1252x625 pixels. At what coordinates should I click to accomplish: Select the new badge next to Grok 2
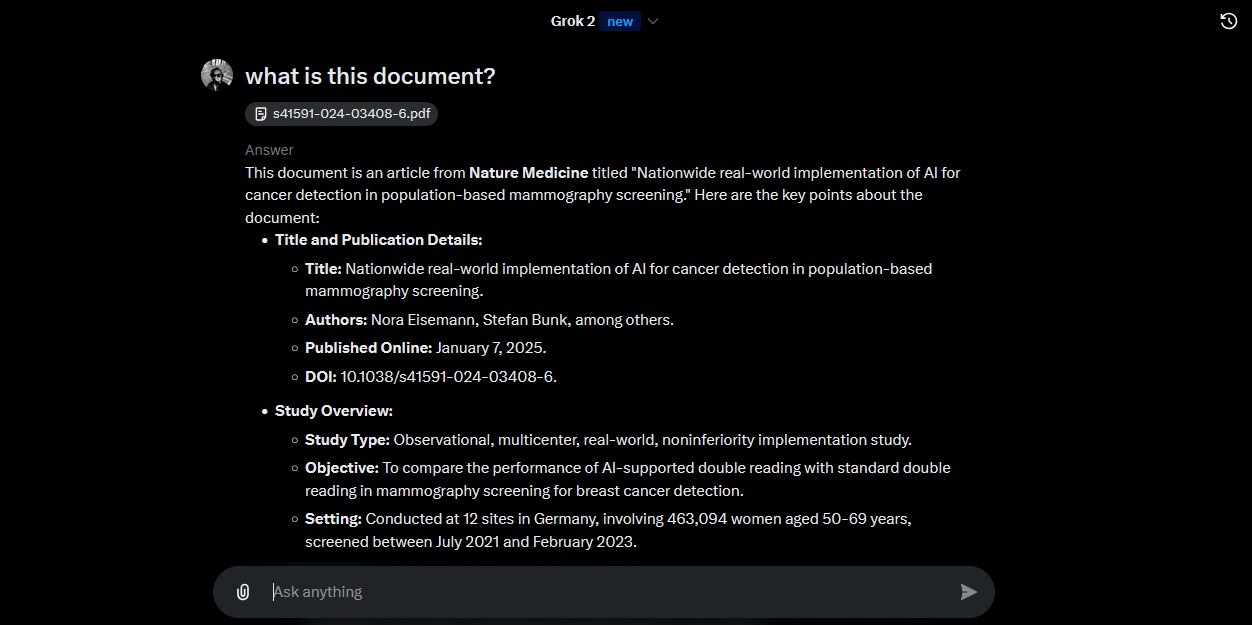619,20
